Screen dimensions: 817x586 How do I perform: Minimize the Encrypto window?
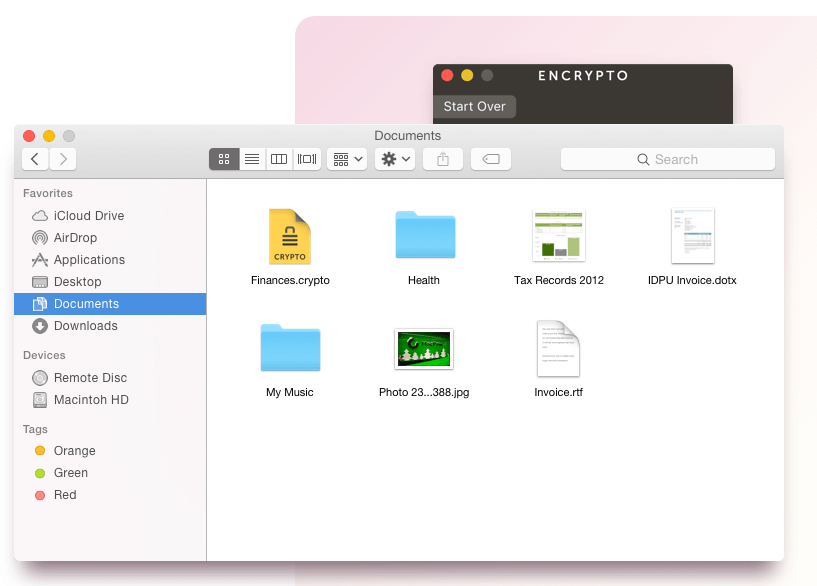pos(467,76)
